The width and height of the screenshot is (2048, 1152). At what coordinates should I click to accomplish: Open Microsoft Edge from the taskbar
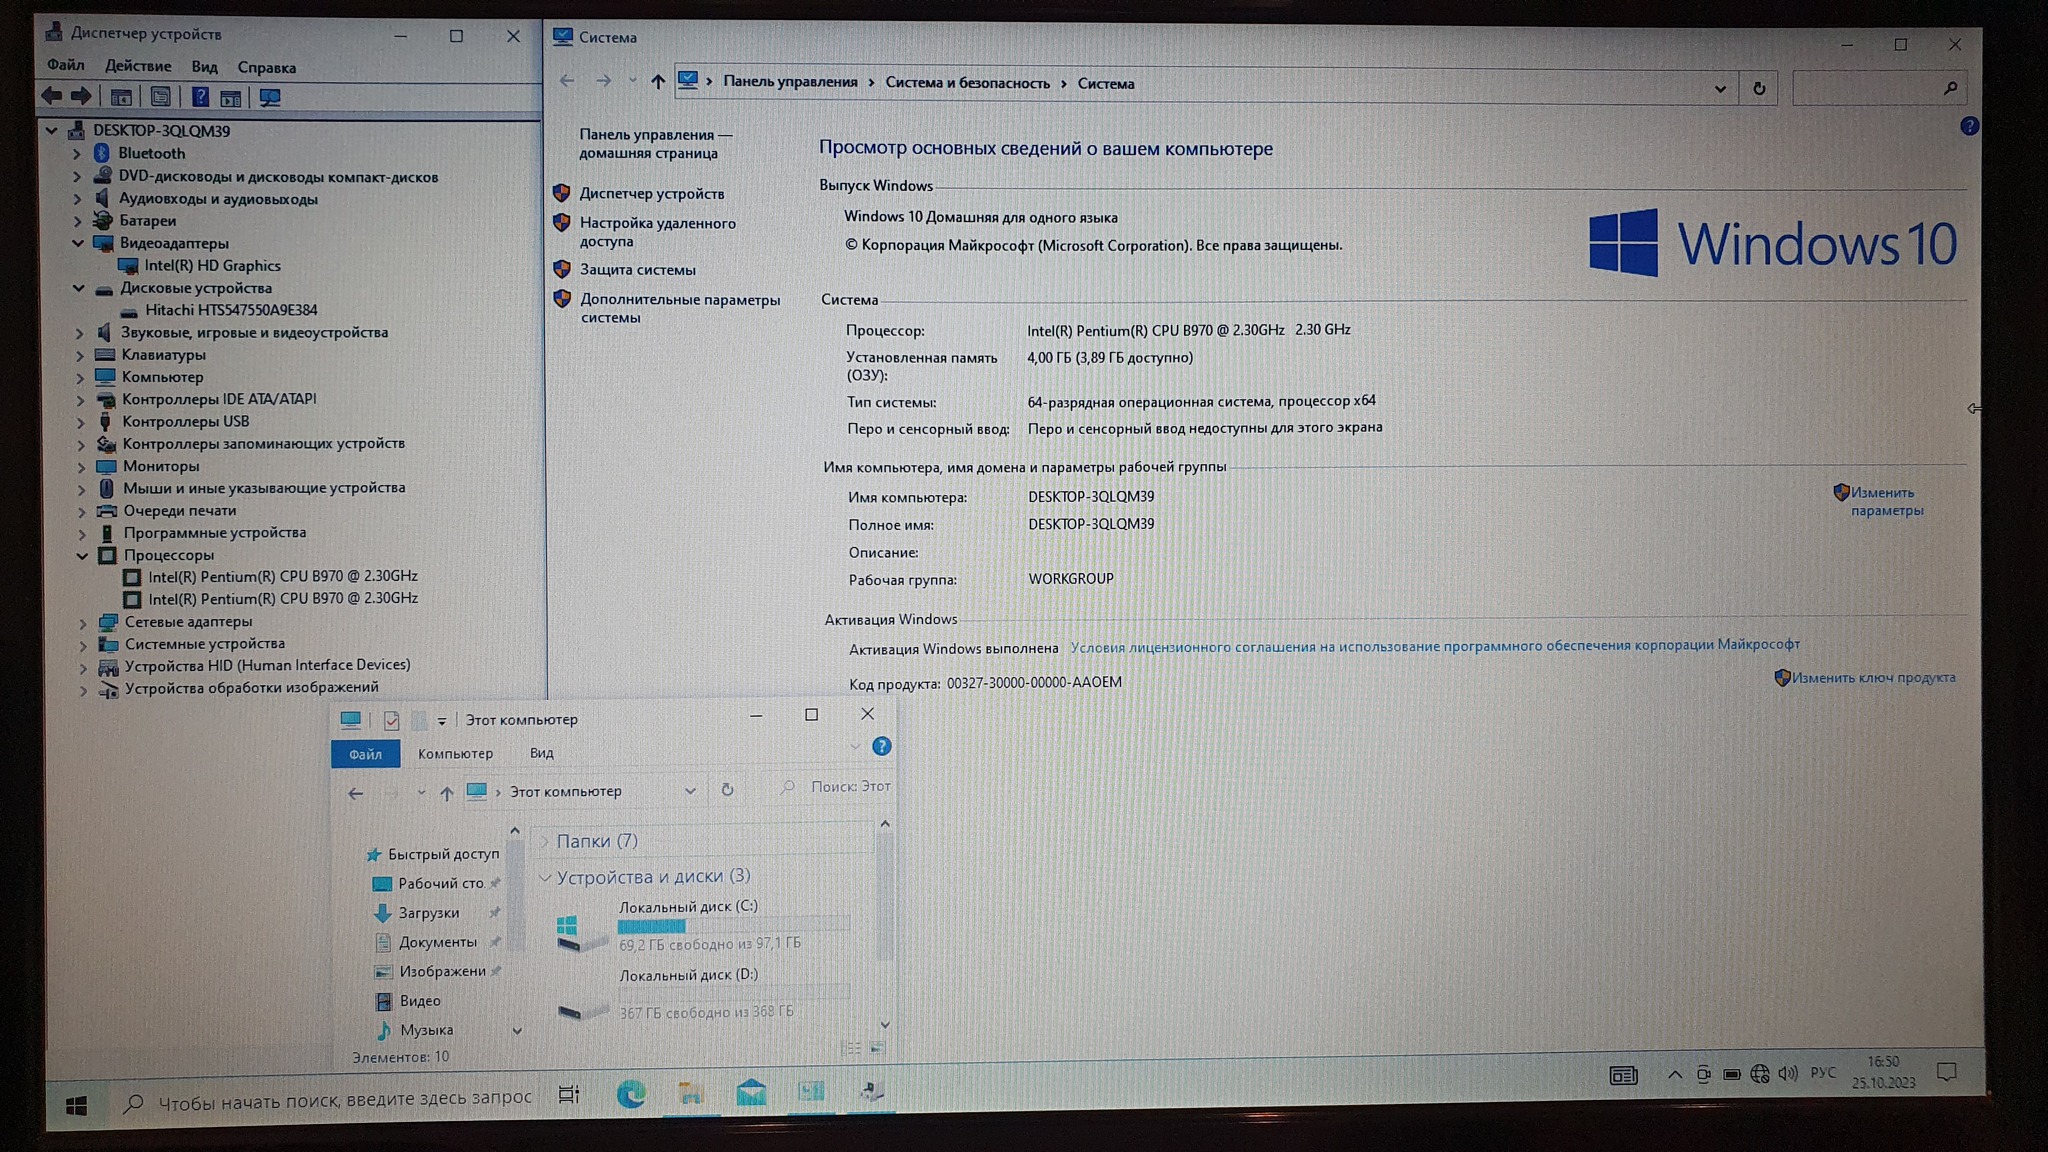point(631,1094)
